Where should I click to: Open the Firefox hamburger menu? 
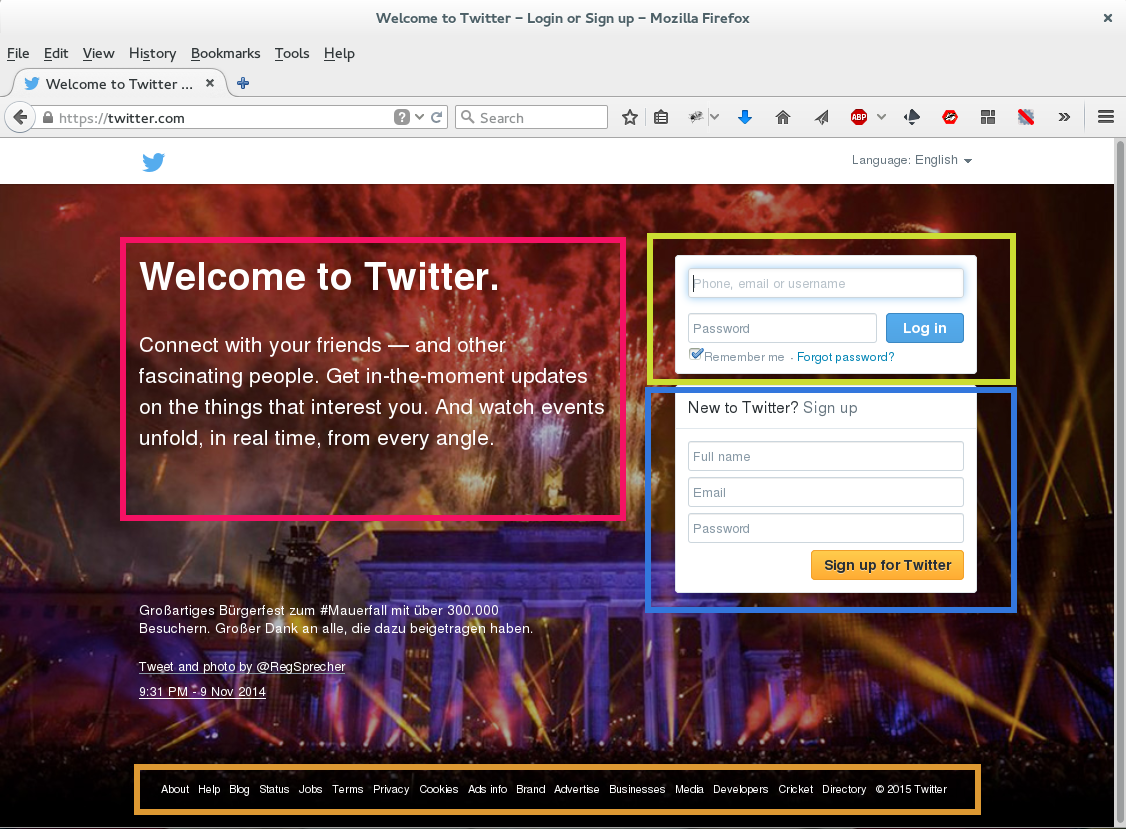click(1106, 117)
